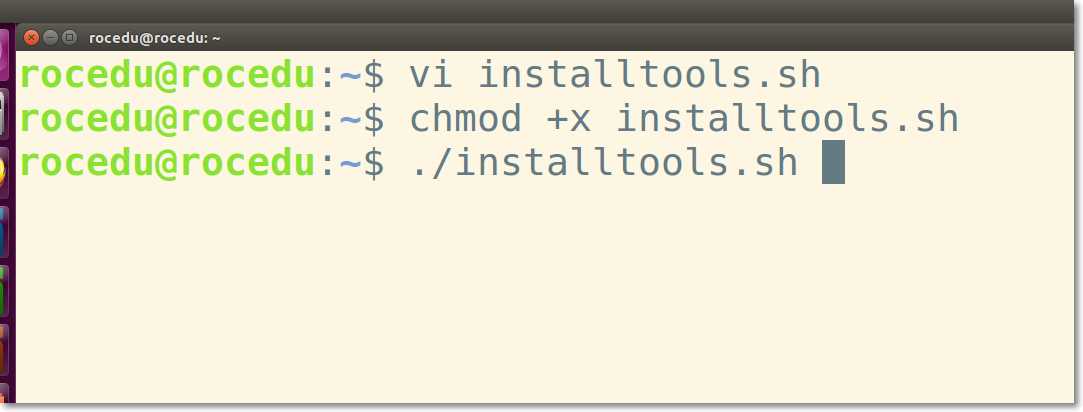Maximize the terminal window
Screen dimensions: 1083x412
coord(70,37)
